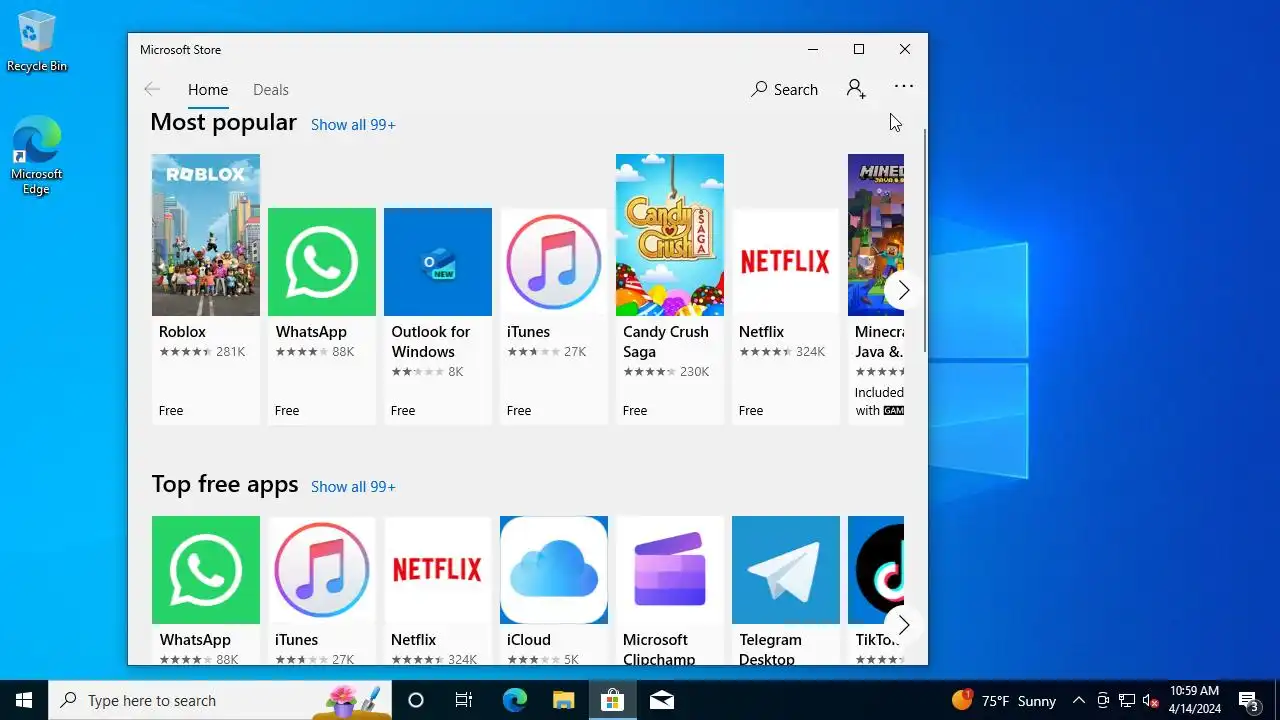The width and height of the screenshot is (1280, 720).
Task: Open the network tray icon
Action: pyautogui.click(x=1126, y=700)
